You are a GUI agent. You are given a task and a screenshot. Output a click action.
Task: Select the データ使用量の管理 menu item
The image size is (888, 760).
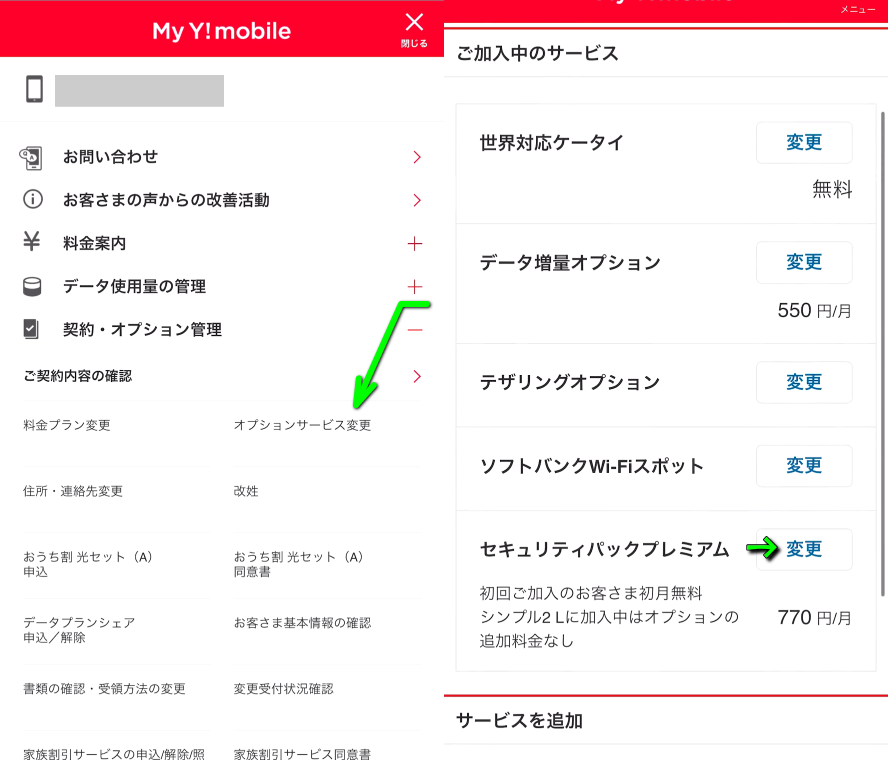[134, 287]
